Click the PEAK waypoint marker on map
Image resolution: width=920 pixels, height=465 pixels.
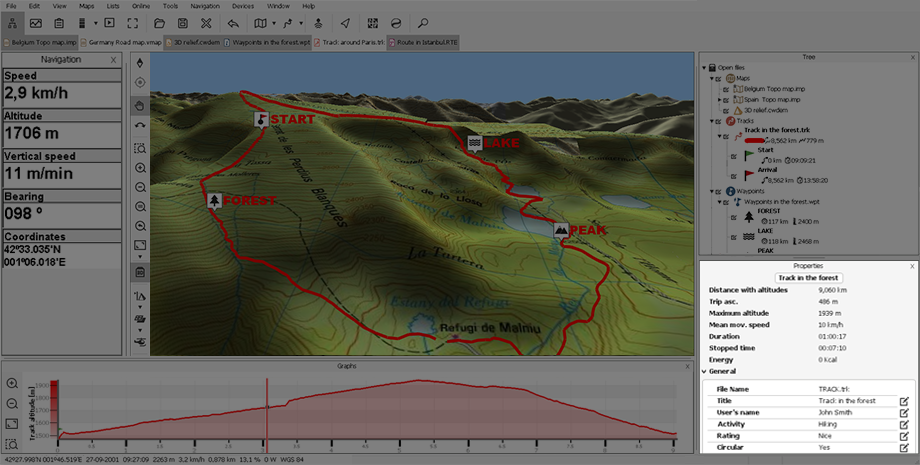(x=562, y=230)
